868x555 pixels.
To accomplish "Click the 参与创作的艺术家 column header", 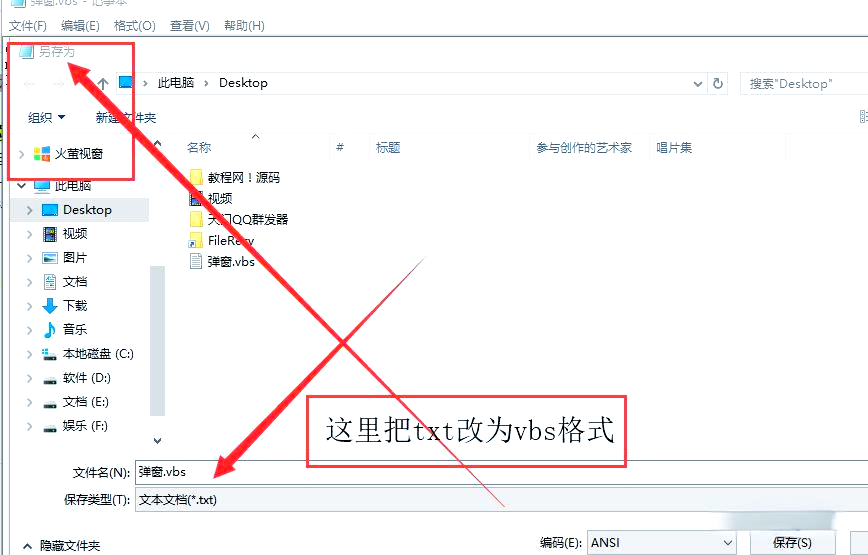I will pyautogui.click(x=583, y=147).
